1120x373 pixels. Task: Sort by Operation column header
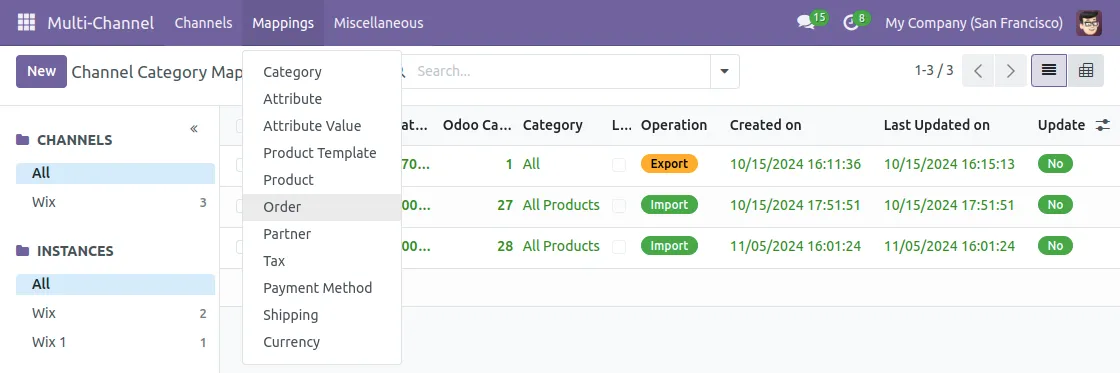pos(674,125)
